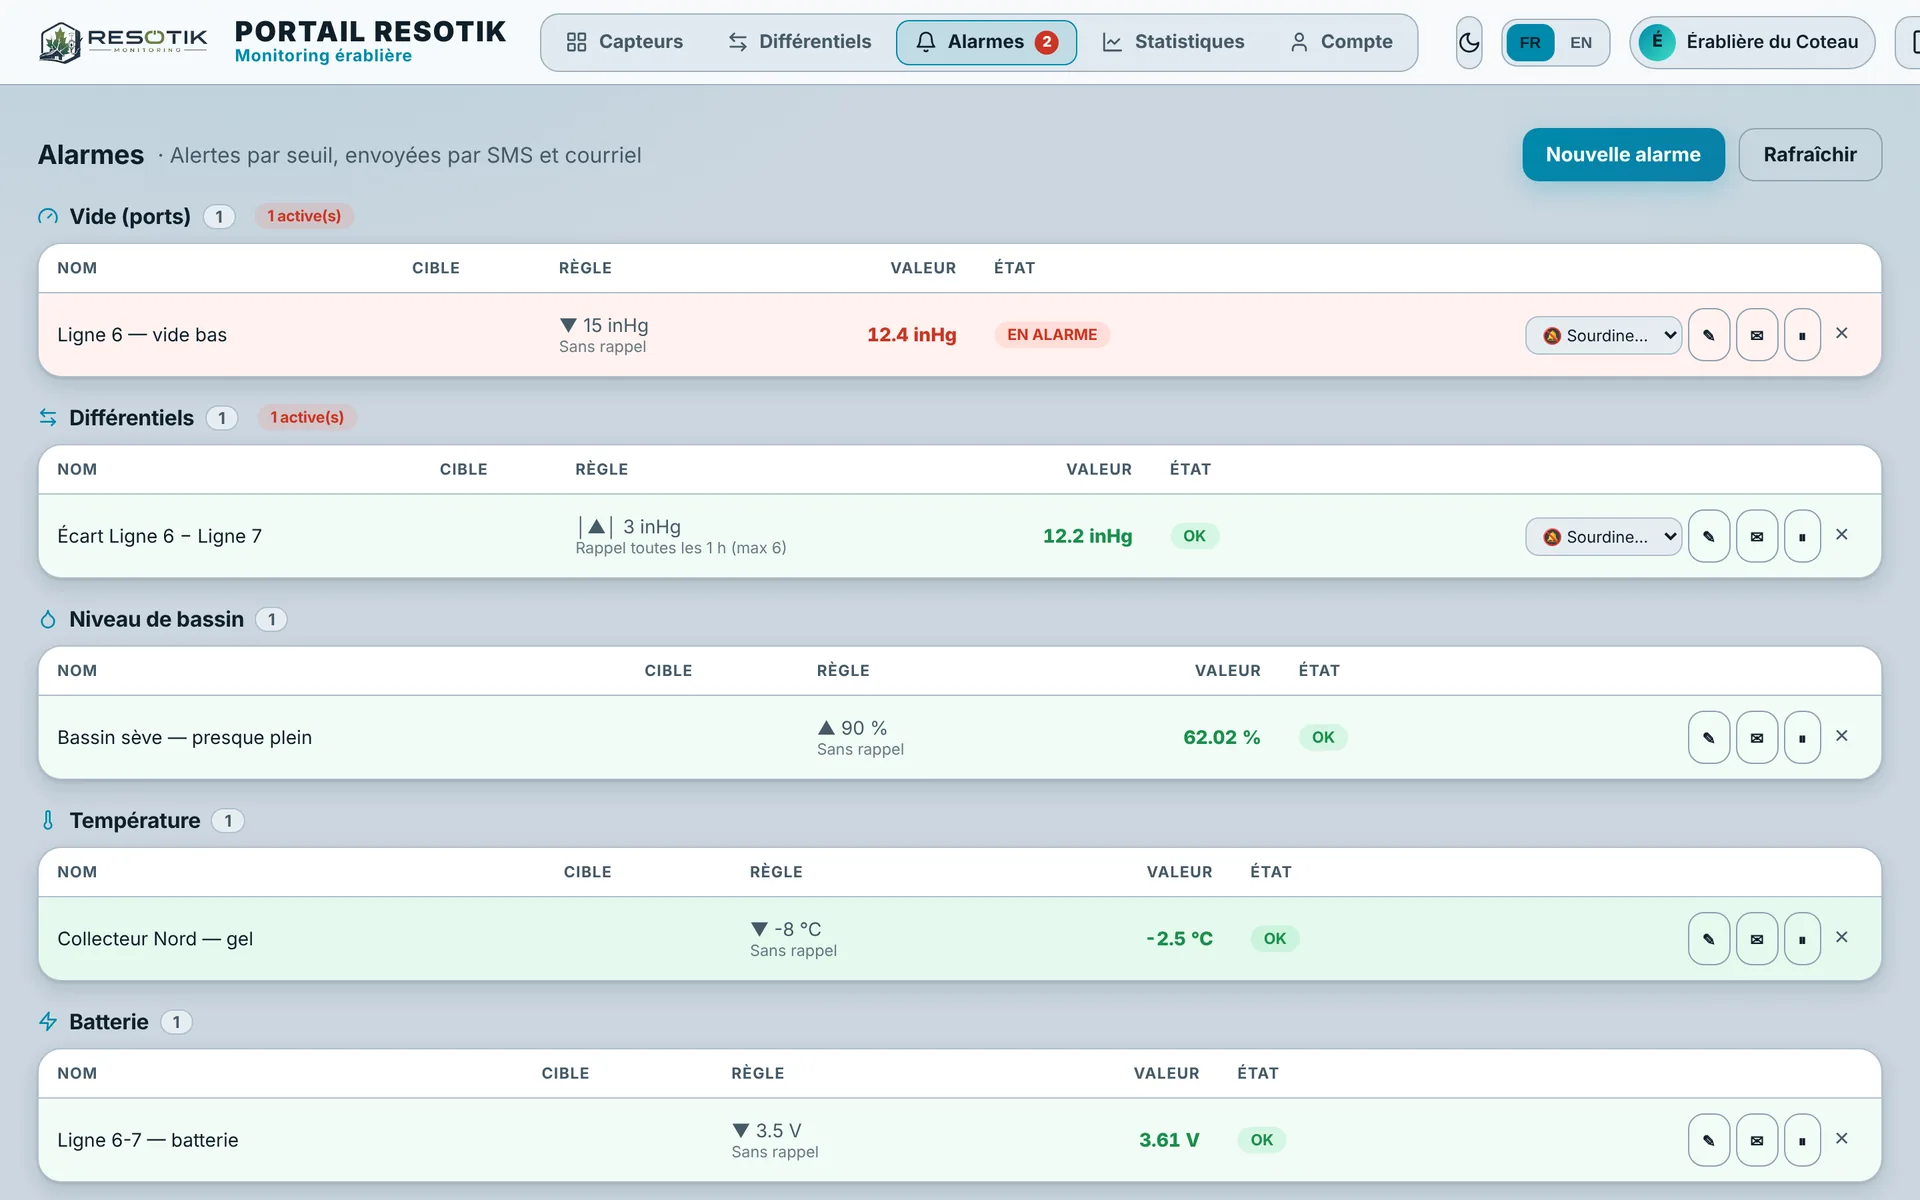The width and height of the screenshot is (1920, 1200).
Task: Edit the 'Écart Ligne 6 – Ligne 7' alarm
Action: [x=1708, y=536]
